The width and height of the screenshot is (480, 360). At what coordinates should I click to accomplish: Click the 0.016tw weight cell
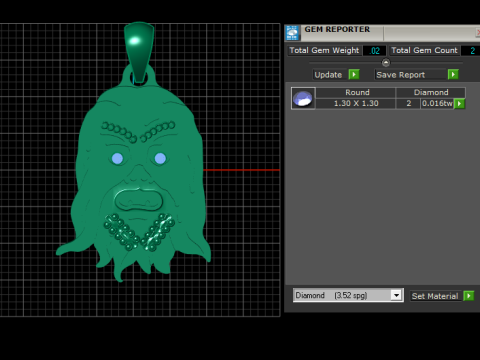coord(437,103)
